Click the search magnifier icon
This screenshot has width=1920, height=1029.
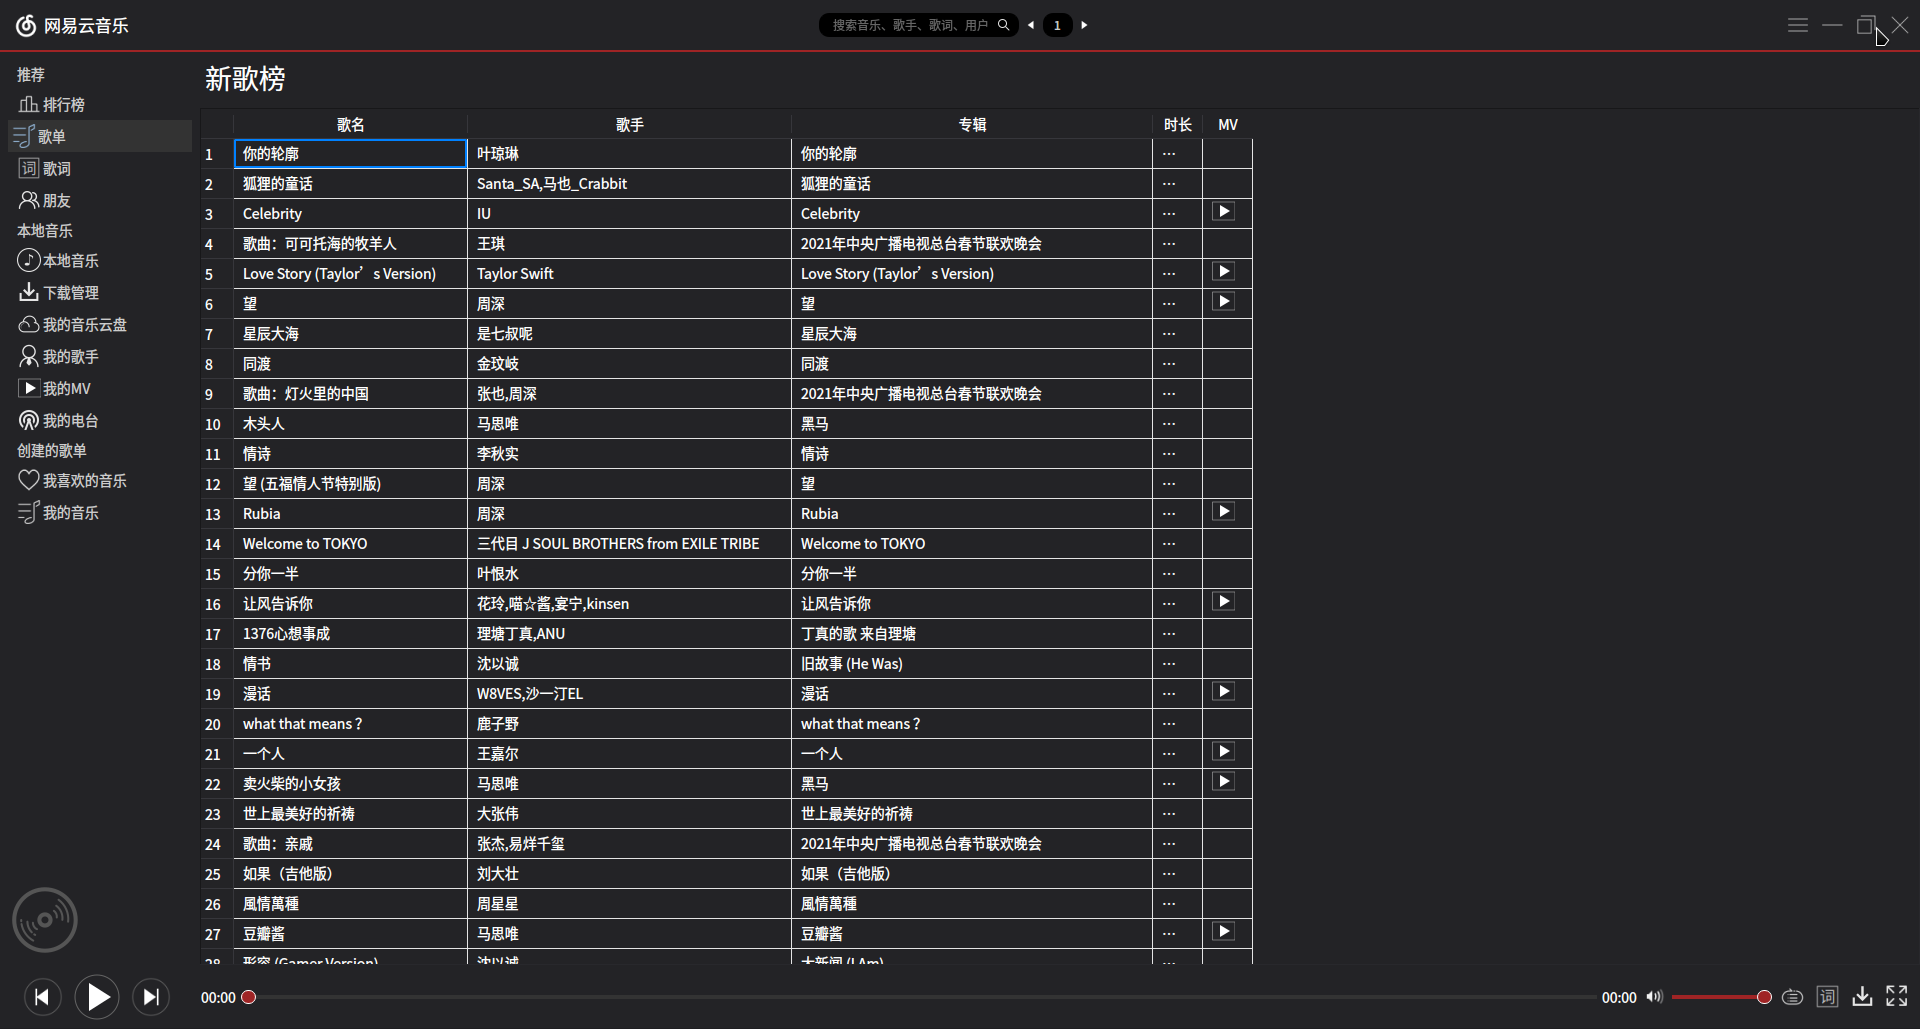[1003, 25]
